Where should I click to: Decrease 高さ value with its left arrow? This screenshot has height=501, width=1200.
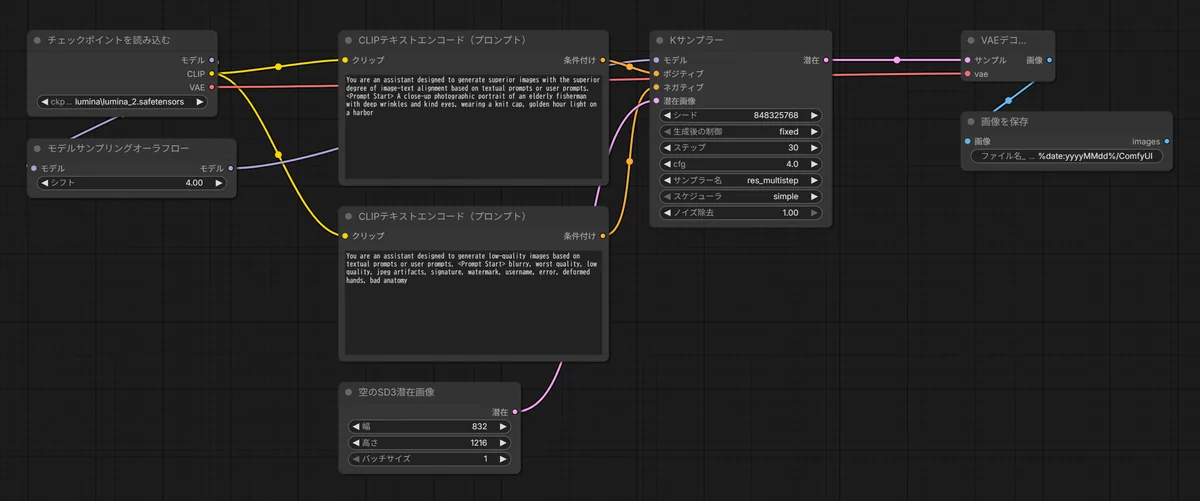point(356,442)
